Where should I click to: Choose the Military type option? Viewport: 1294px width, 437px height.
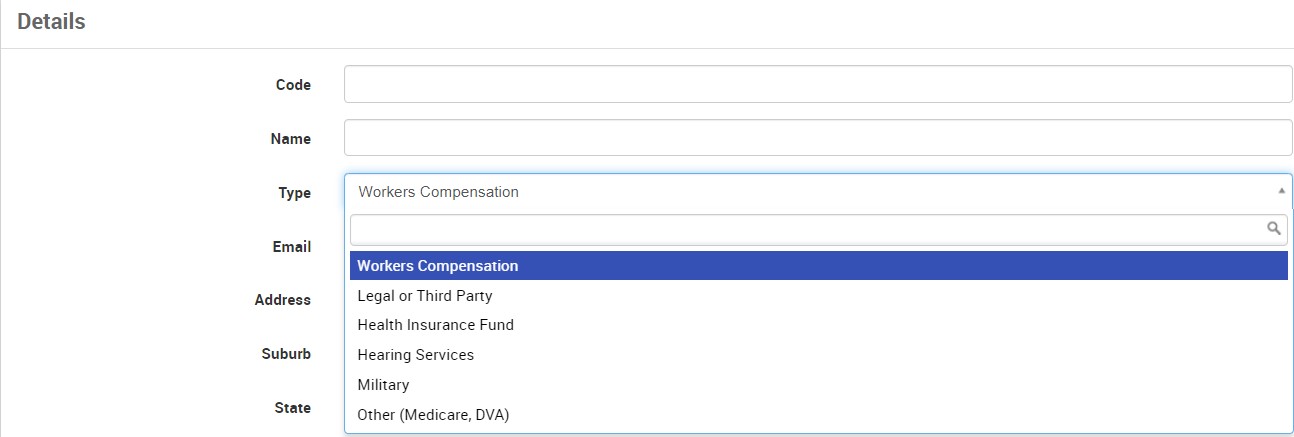click(383, 385)
